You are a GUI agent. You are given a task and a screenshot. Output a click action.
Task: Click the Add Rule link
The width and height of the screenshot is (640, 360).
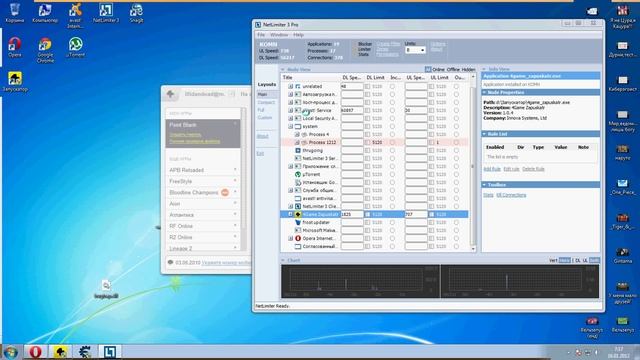click(x=492, y=169)
